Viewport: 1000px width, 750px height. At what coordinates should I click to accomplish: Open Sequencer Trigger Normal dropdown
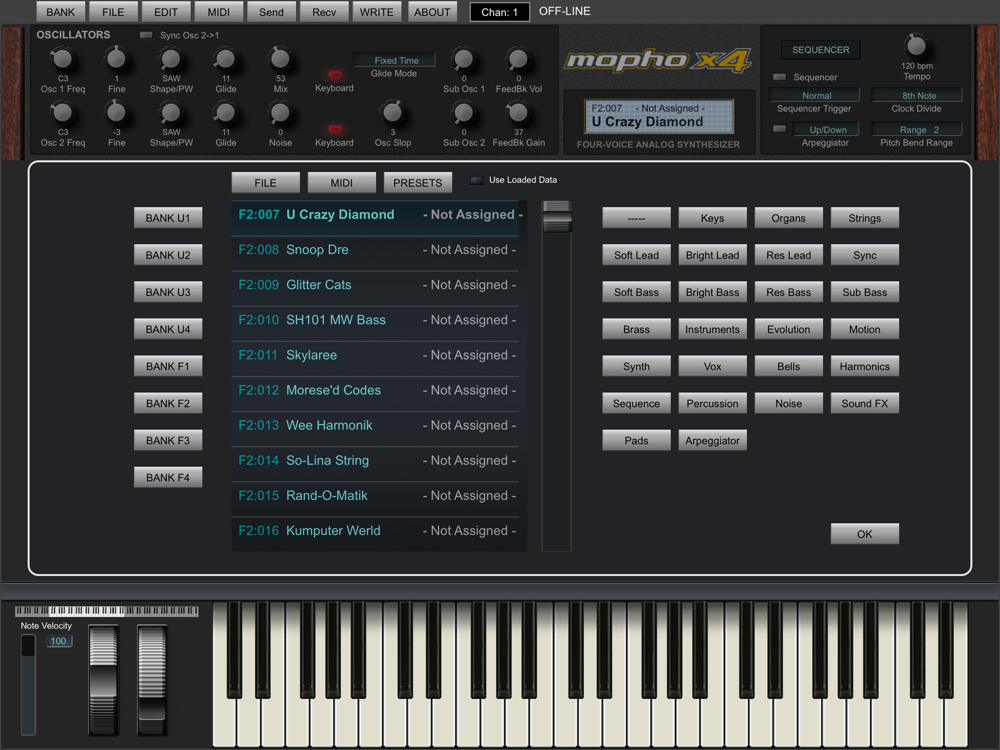pos(815,95)
